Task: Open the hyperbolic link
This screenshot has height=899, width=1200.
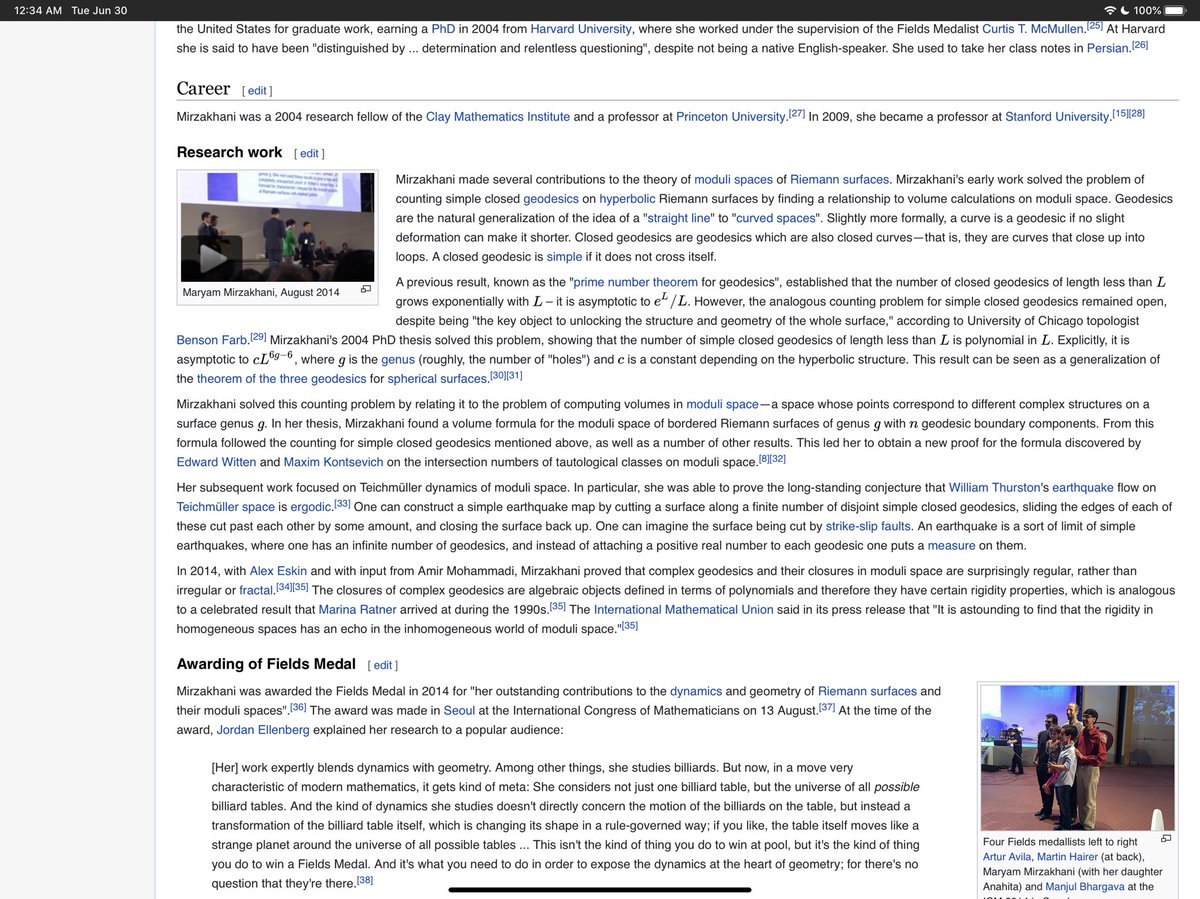Action: click(627, 198)
